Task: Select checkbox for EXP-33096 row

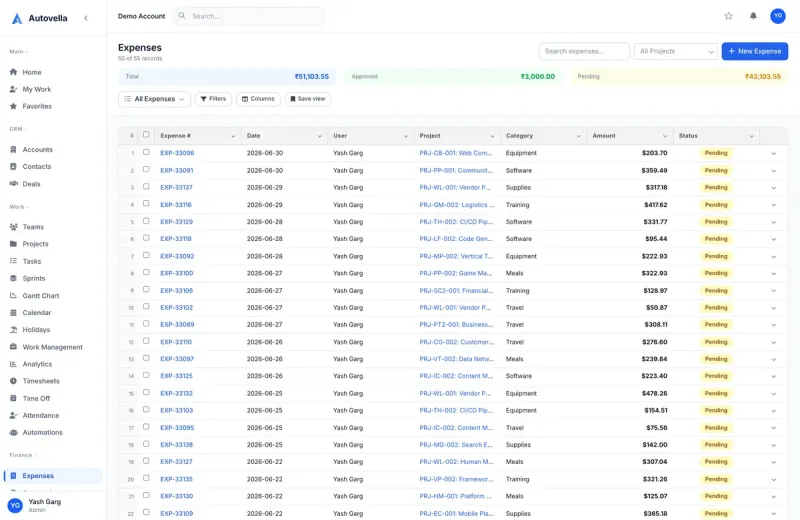Action: coord(146,152)
